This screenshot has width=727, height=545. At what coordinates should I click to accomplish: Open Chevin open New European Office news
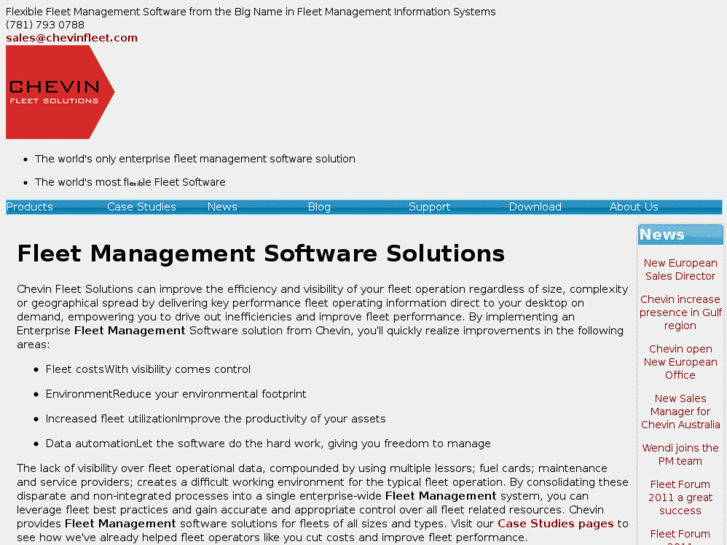point(680,362)
